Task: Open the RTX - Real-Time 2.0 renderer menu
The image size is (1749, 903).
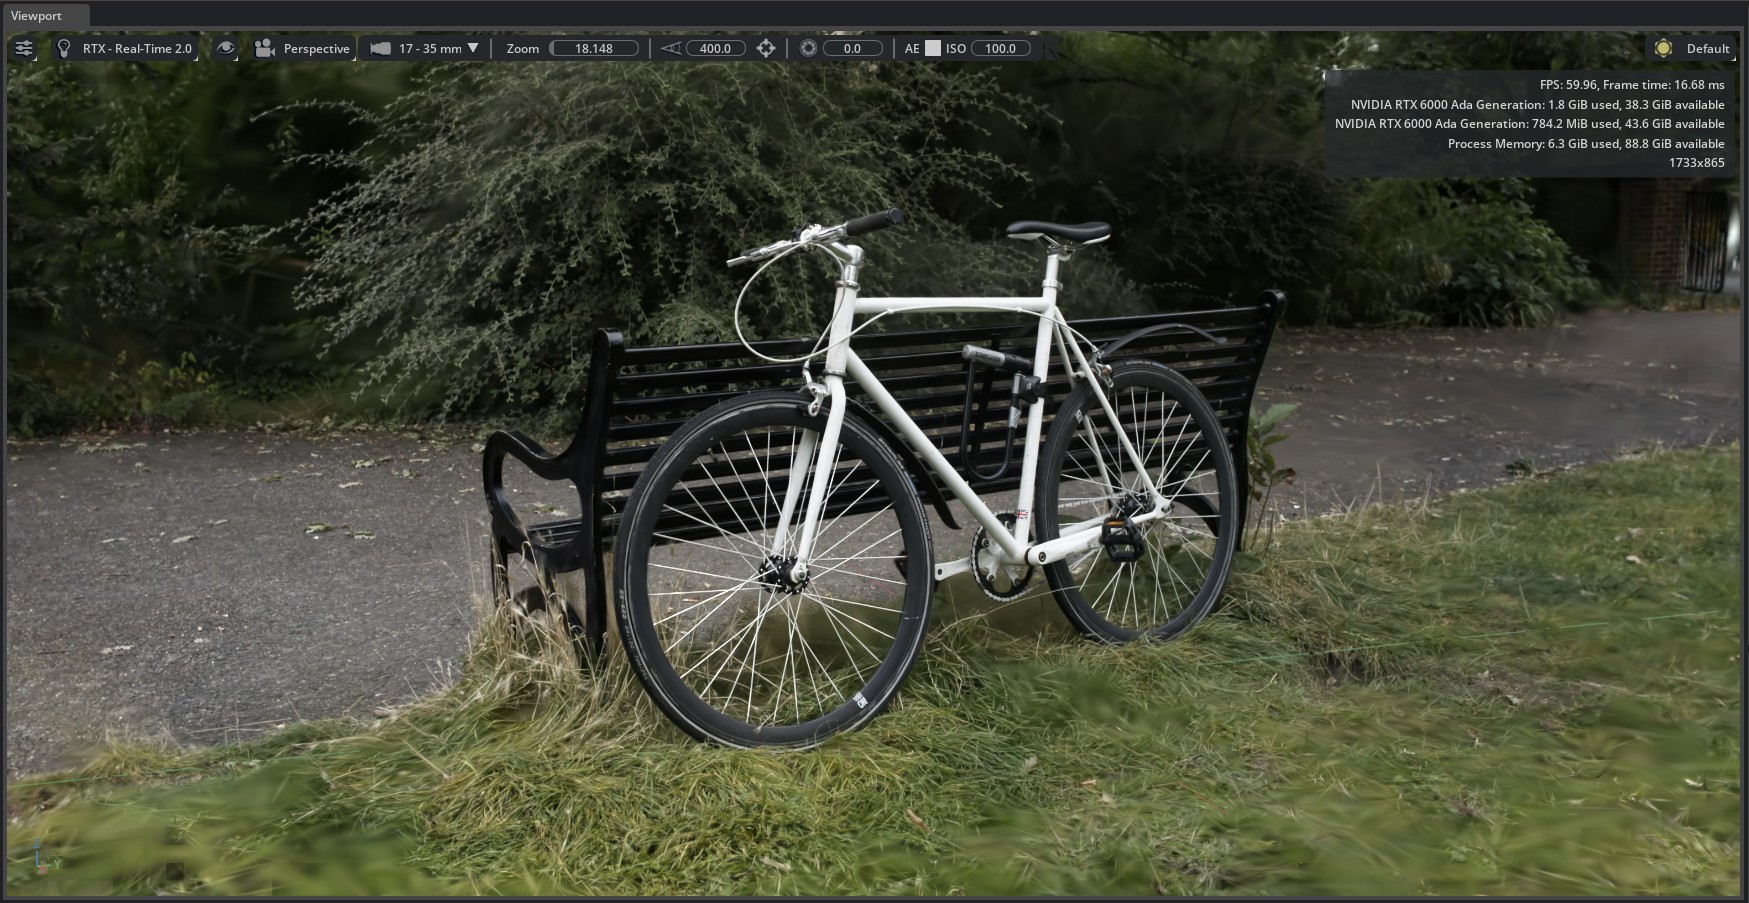Action: pos(137,48)
